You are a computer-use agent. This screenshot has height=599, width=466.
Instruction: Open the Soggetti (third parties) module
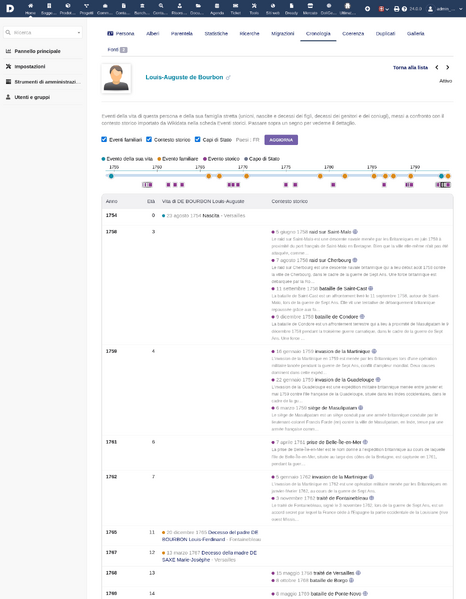pos(49,6)
